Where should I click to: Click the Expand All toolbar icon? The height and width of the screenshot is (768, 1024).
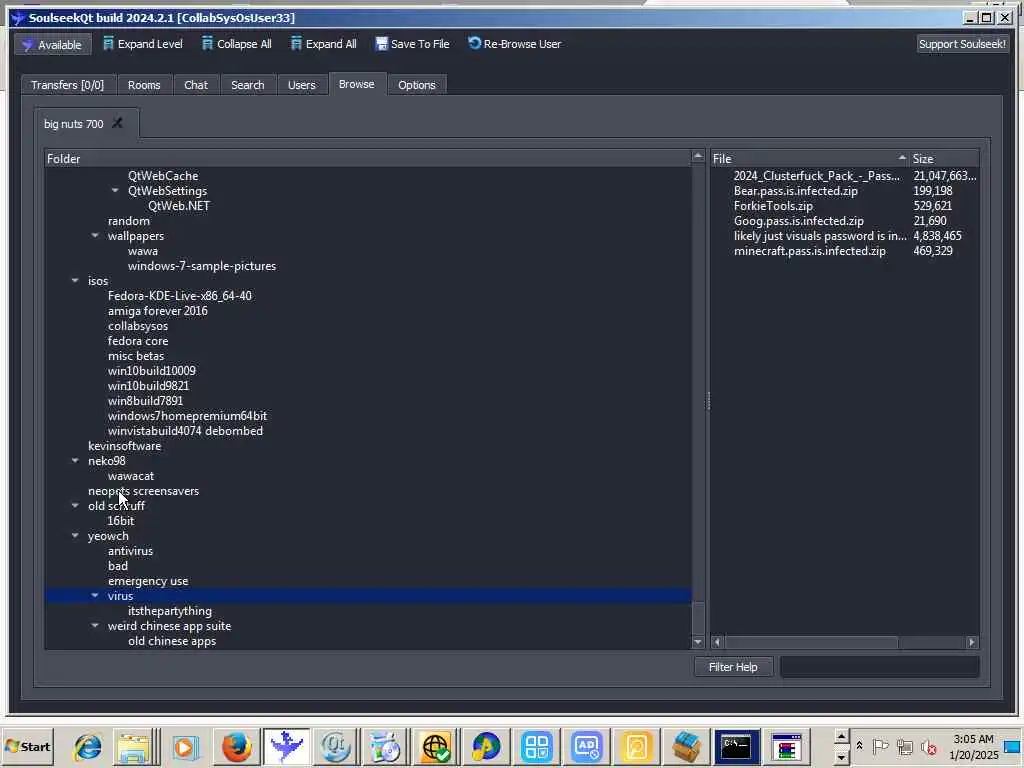296,44
